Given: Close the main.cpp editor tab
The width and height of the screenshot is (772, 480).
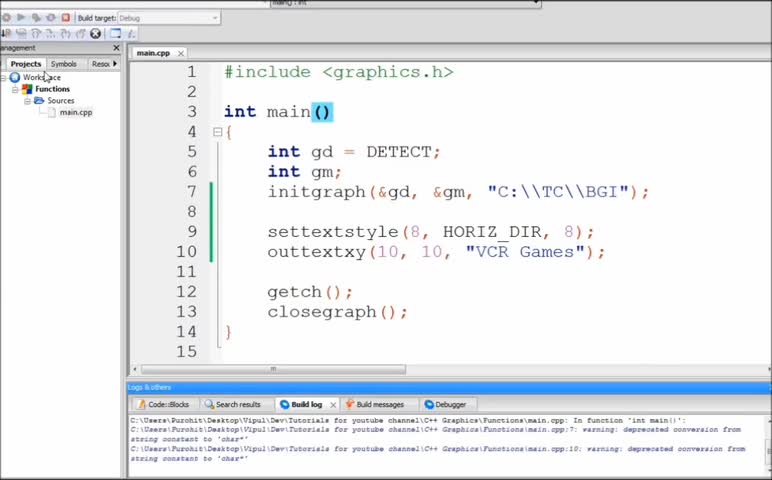Looking at the screenshot, I should (181, 53).
